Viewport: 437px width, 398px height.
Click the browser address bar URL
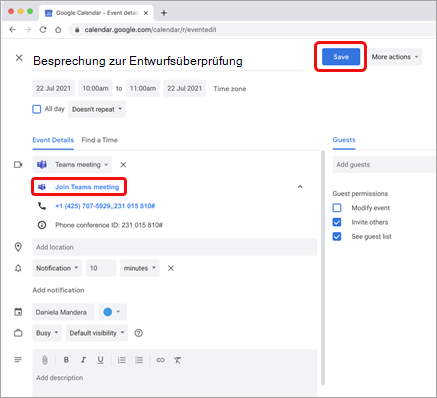(x=150, y=30)
